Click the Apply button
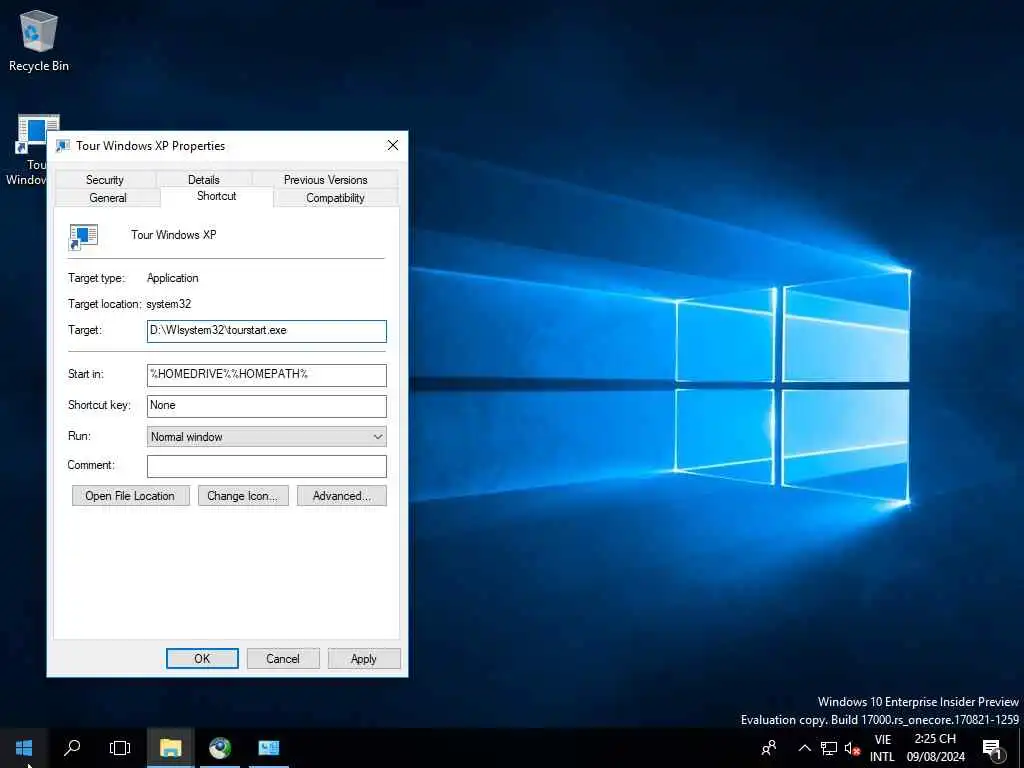Image resolution: width=1024 pixels, height=768 pixels. click(364, 658)
